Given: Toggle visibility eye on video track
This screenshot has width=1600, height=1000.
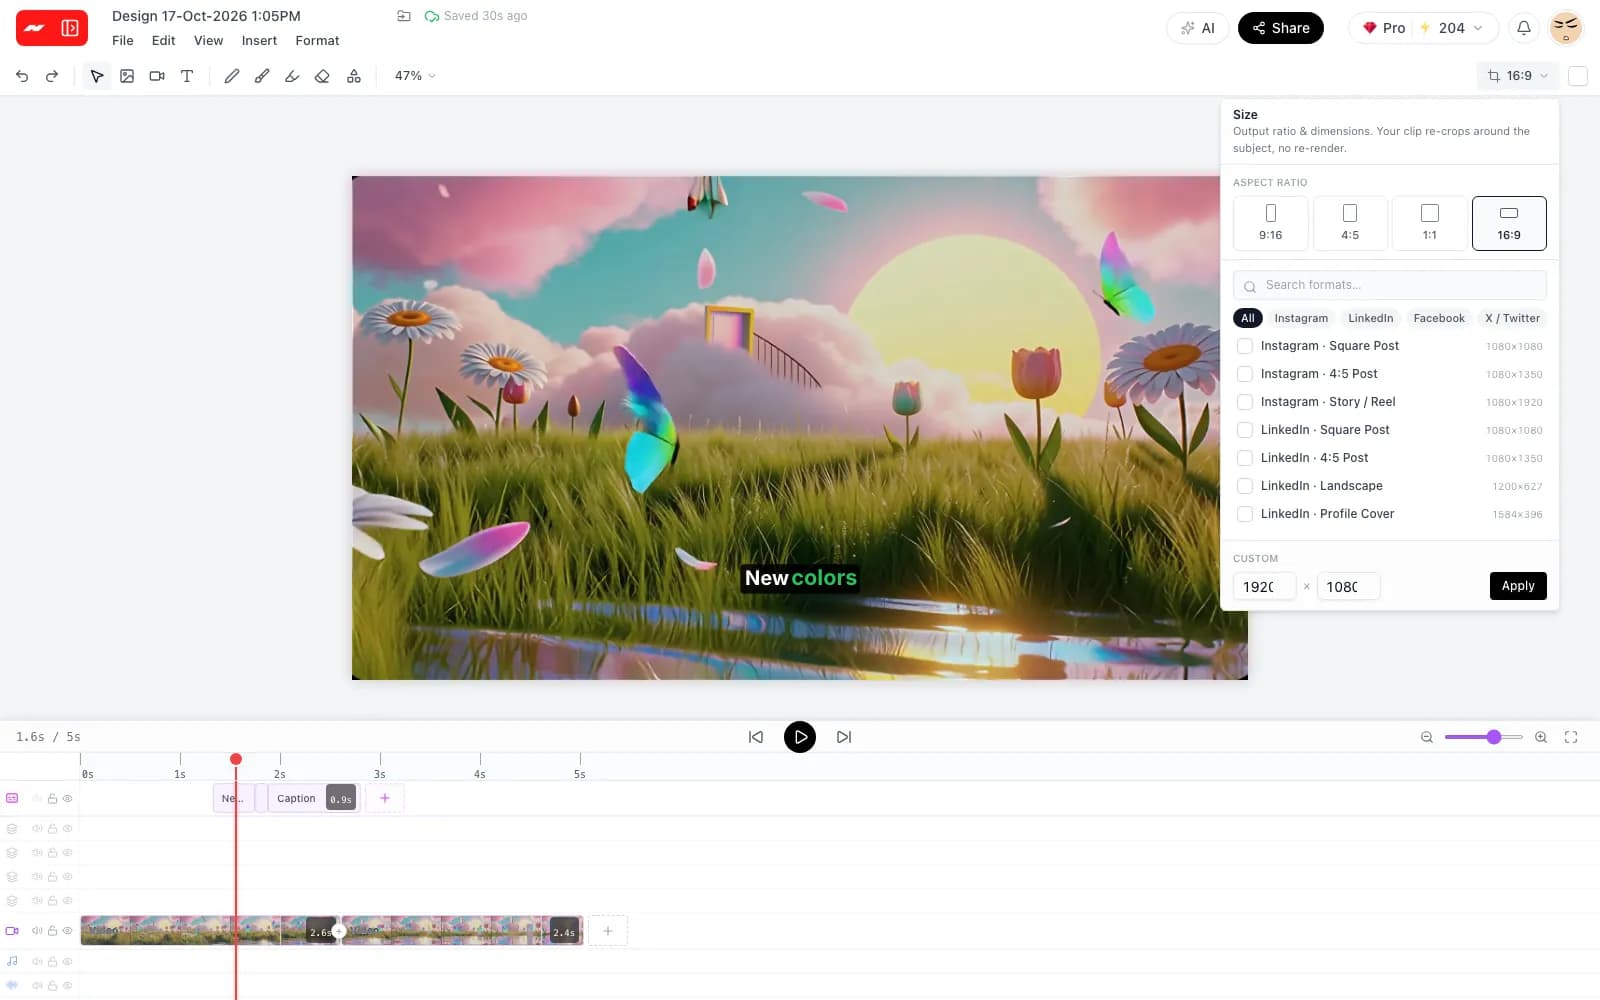Looking at the screenshot, I should (x=68, y=931).
